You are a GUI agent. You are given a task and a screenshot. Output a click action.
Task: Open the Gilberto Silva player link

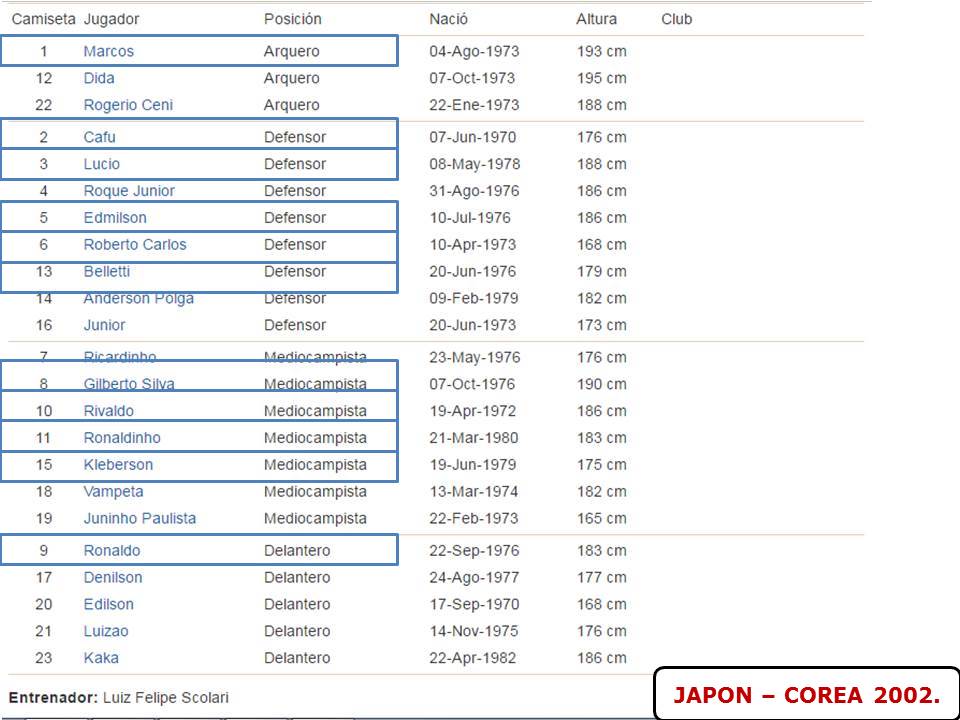click(x=129, y=384)
